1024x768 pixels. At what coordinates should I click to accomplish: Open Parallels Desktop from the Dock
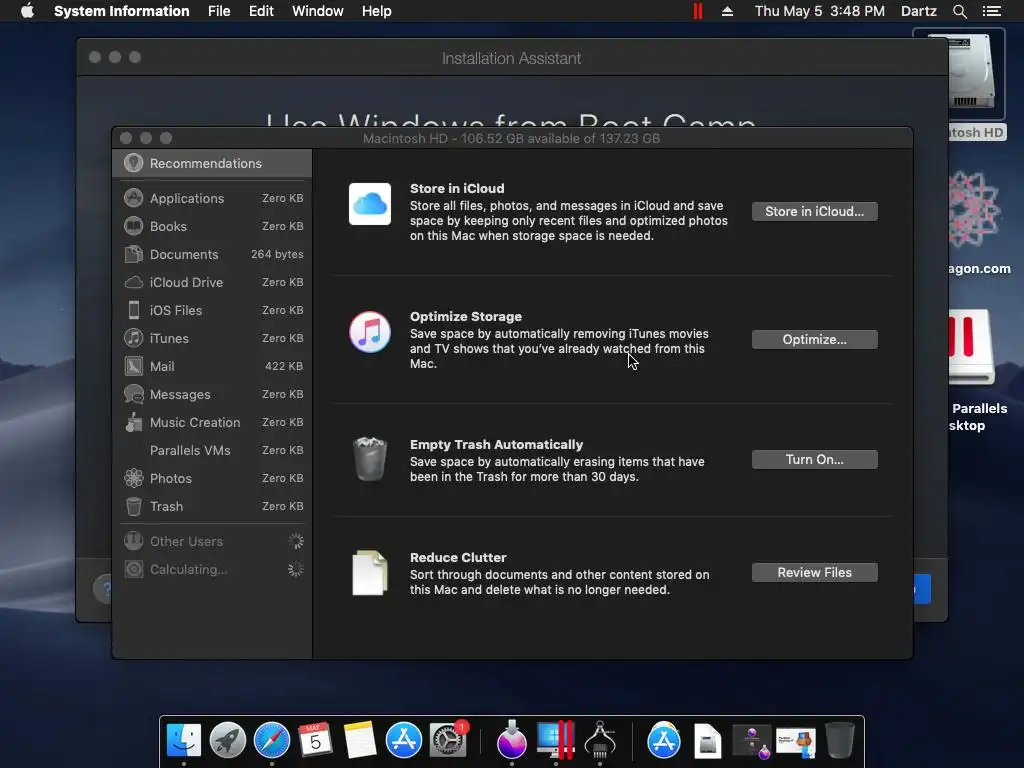pyautogui.click(x=556, y=740)
